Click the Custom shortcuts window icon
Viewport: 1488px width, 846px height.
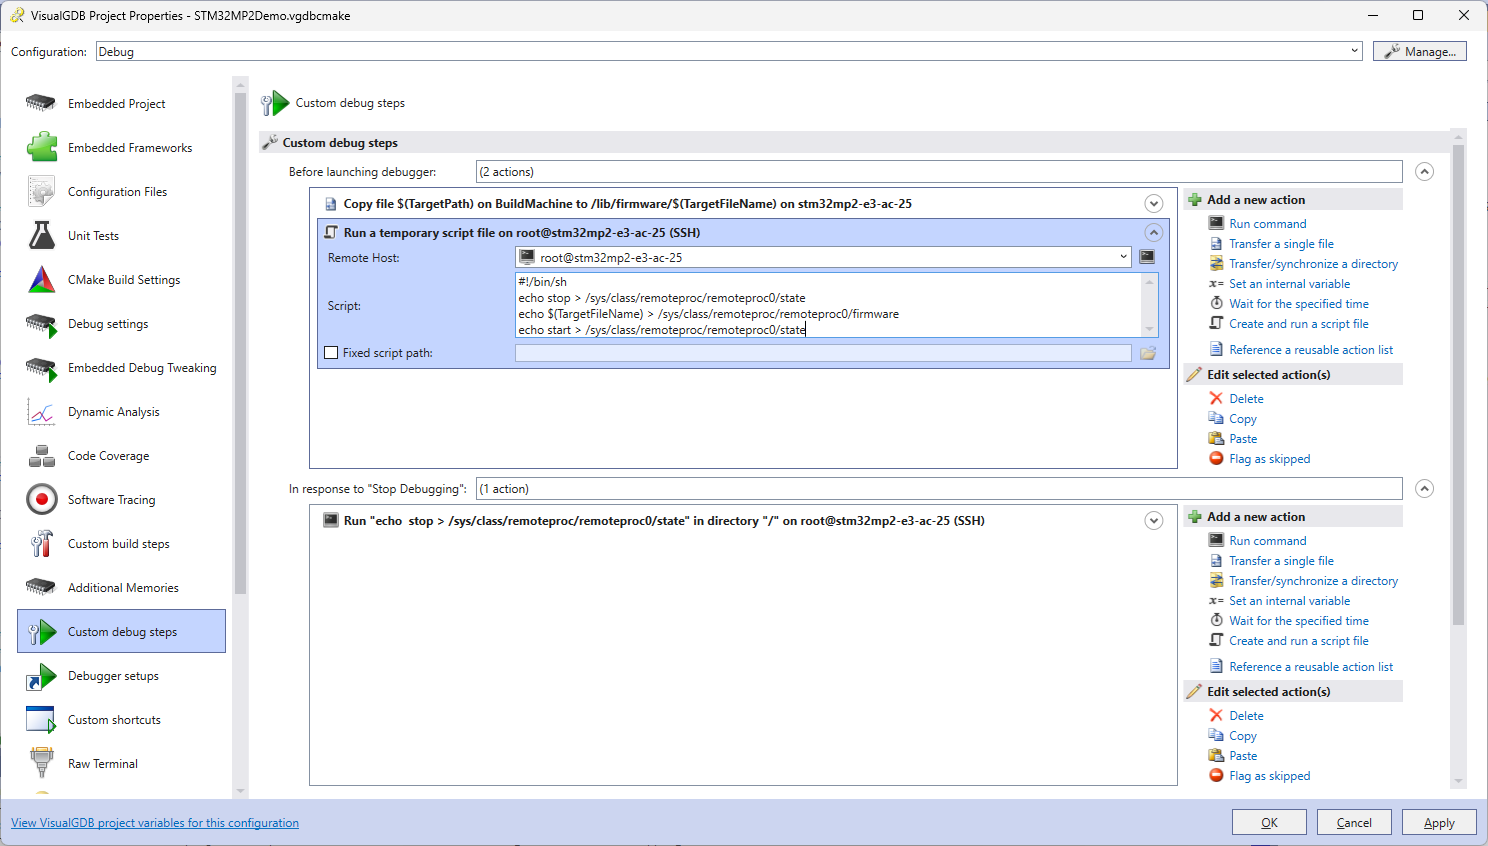41,720
